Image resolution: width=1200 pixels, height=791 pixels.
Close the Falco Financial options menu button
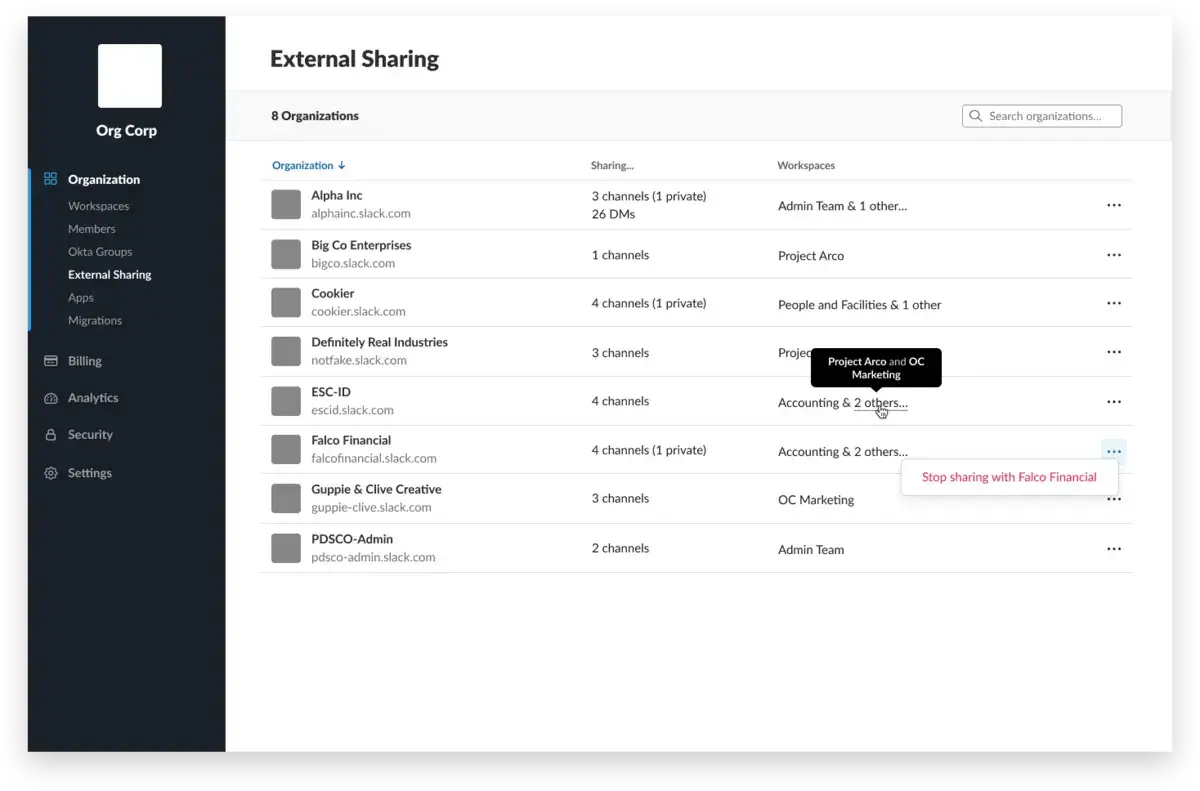[x=1114, y=451]
